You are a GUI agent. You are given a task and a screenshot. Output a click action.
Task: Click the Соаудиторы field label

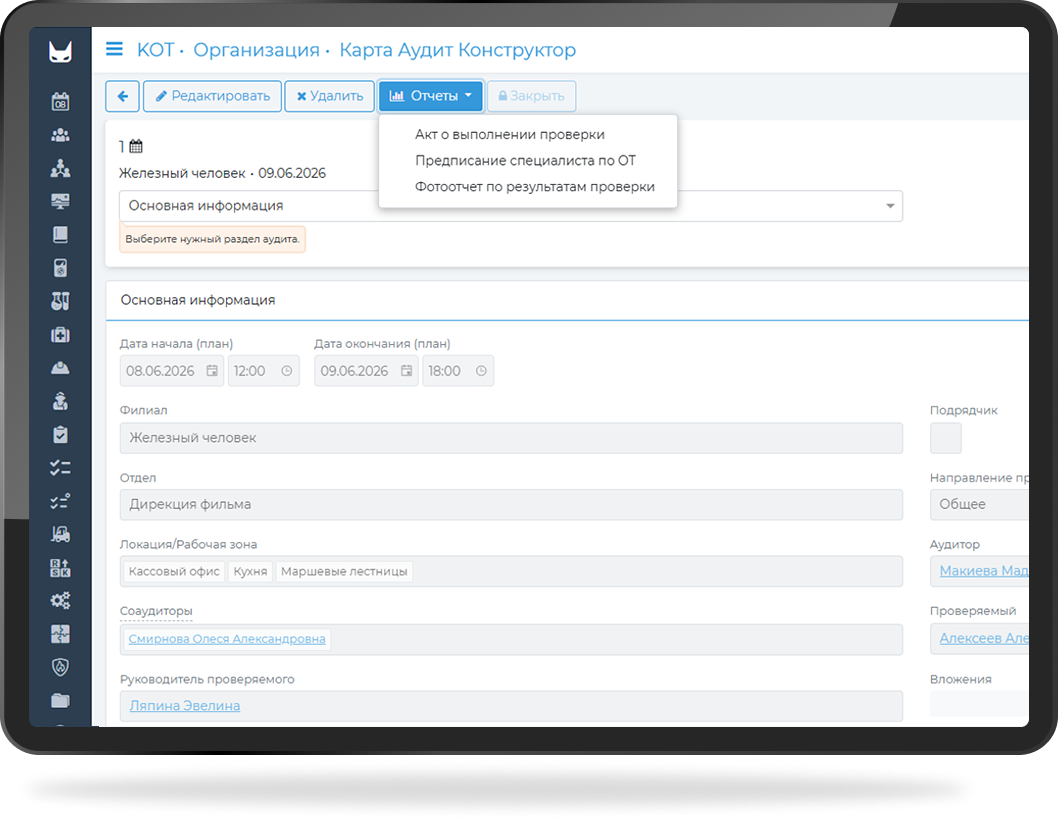156,611
